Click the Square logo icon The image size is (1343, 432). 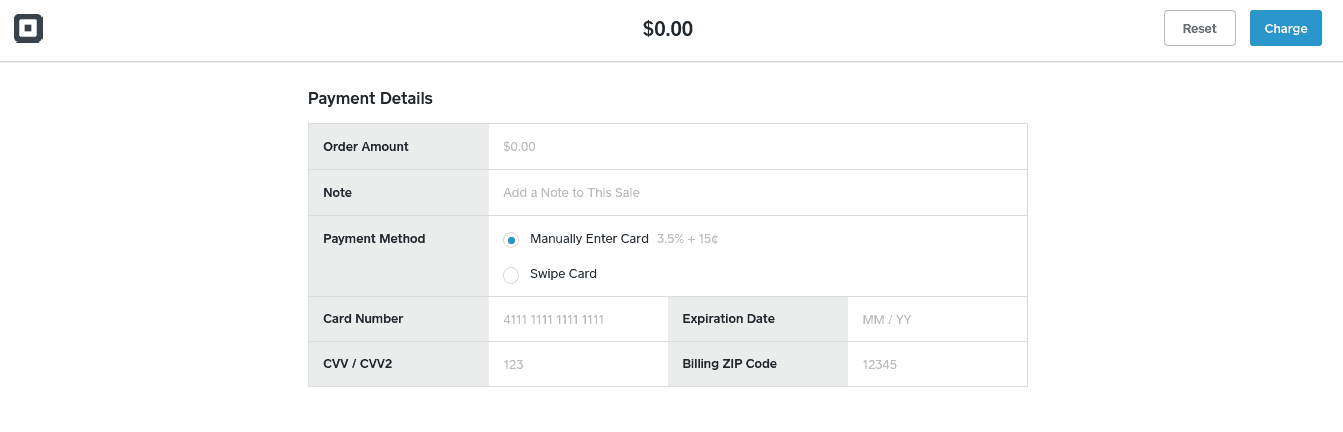[x=28, y=28]
